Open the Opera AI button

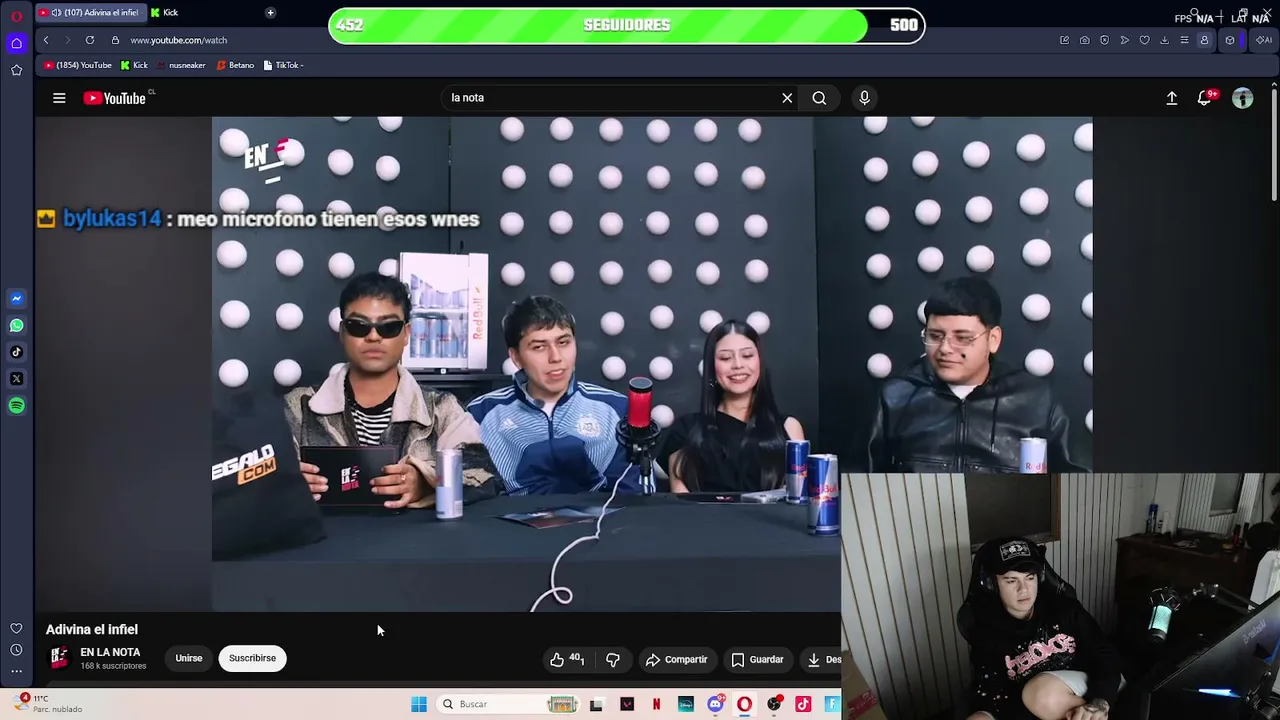(1263, 40)
